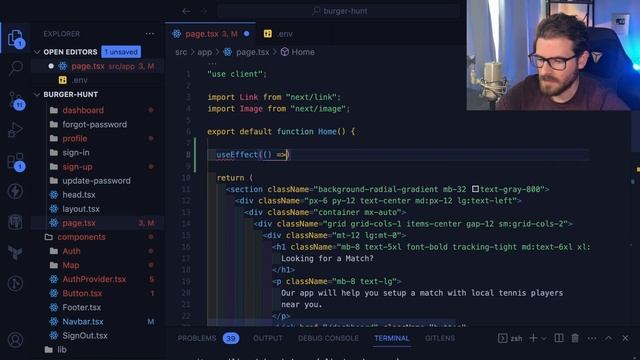Go back with the navigation arrow
Viewport: 640px width, 360px height.
[186, 11]
